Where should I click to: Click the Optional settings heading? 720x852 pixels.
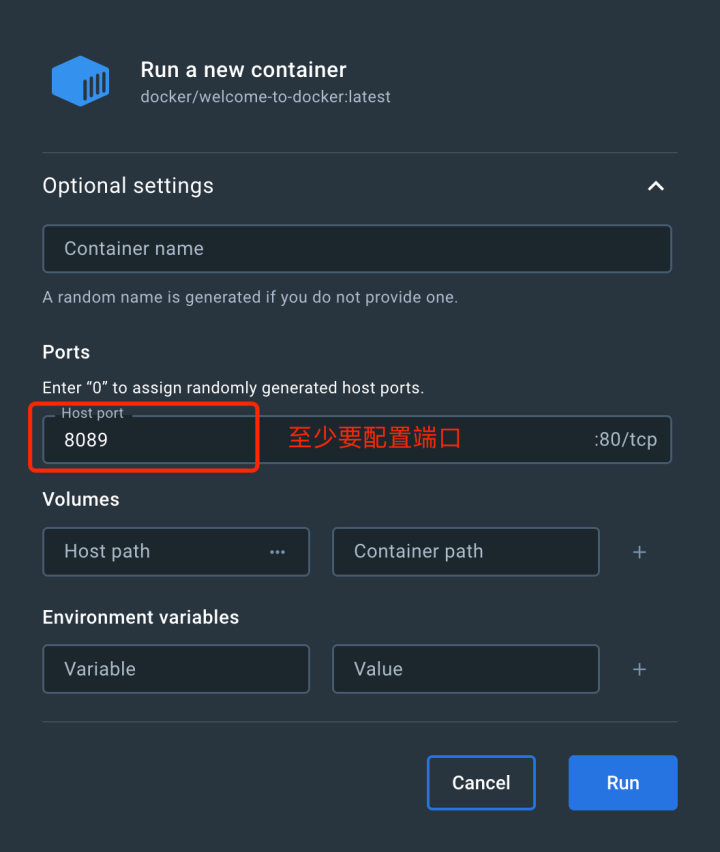pyautogui.click(x=128, y=186)
